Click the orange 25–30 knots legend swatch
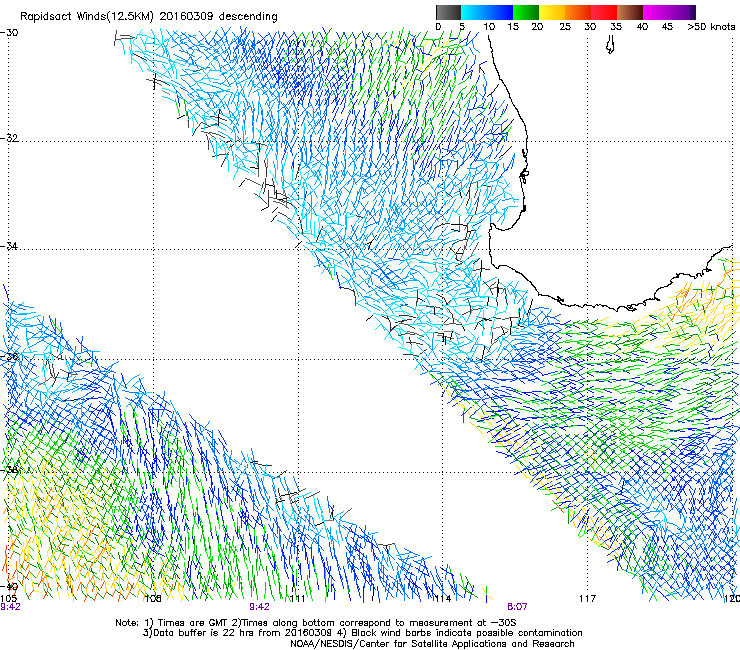This screenshot has height=650, width=740. 578,12
